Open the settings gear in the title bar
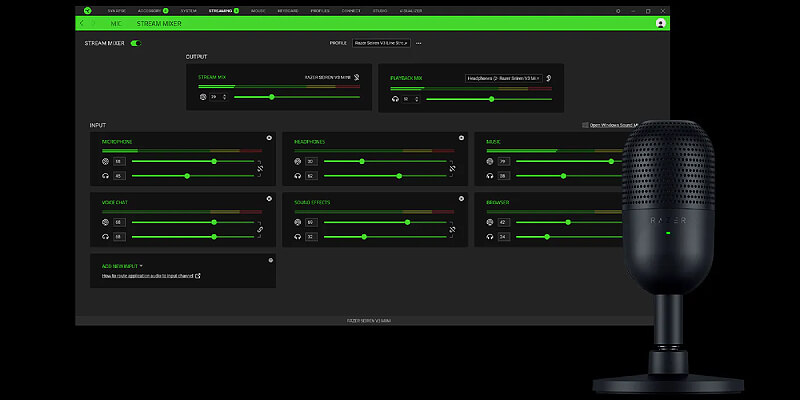The image size is (800, 400). (618, 11)
